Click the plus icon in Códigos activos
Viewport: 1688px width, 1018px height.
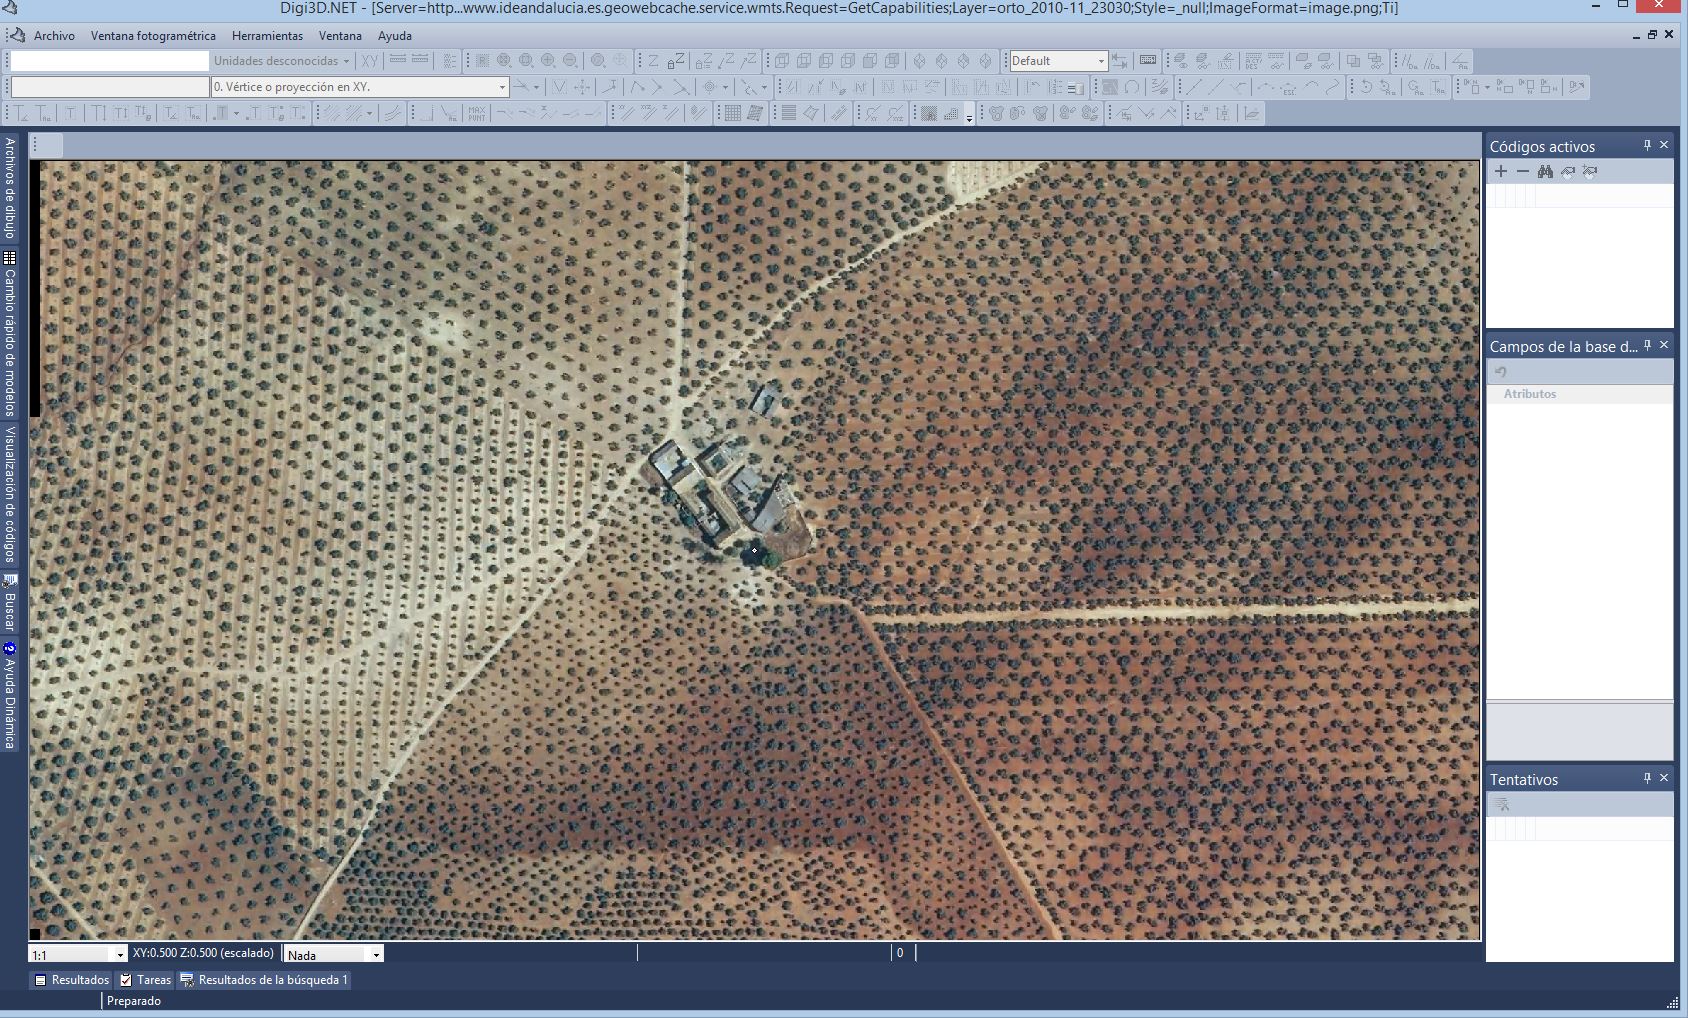pyautogui.click(x=1501, y=172)
